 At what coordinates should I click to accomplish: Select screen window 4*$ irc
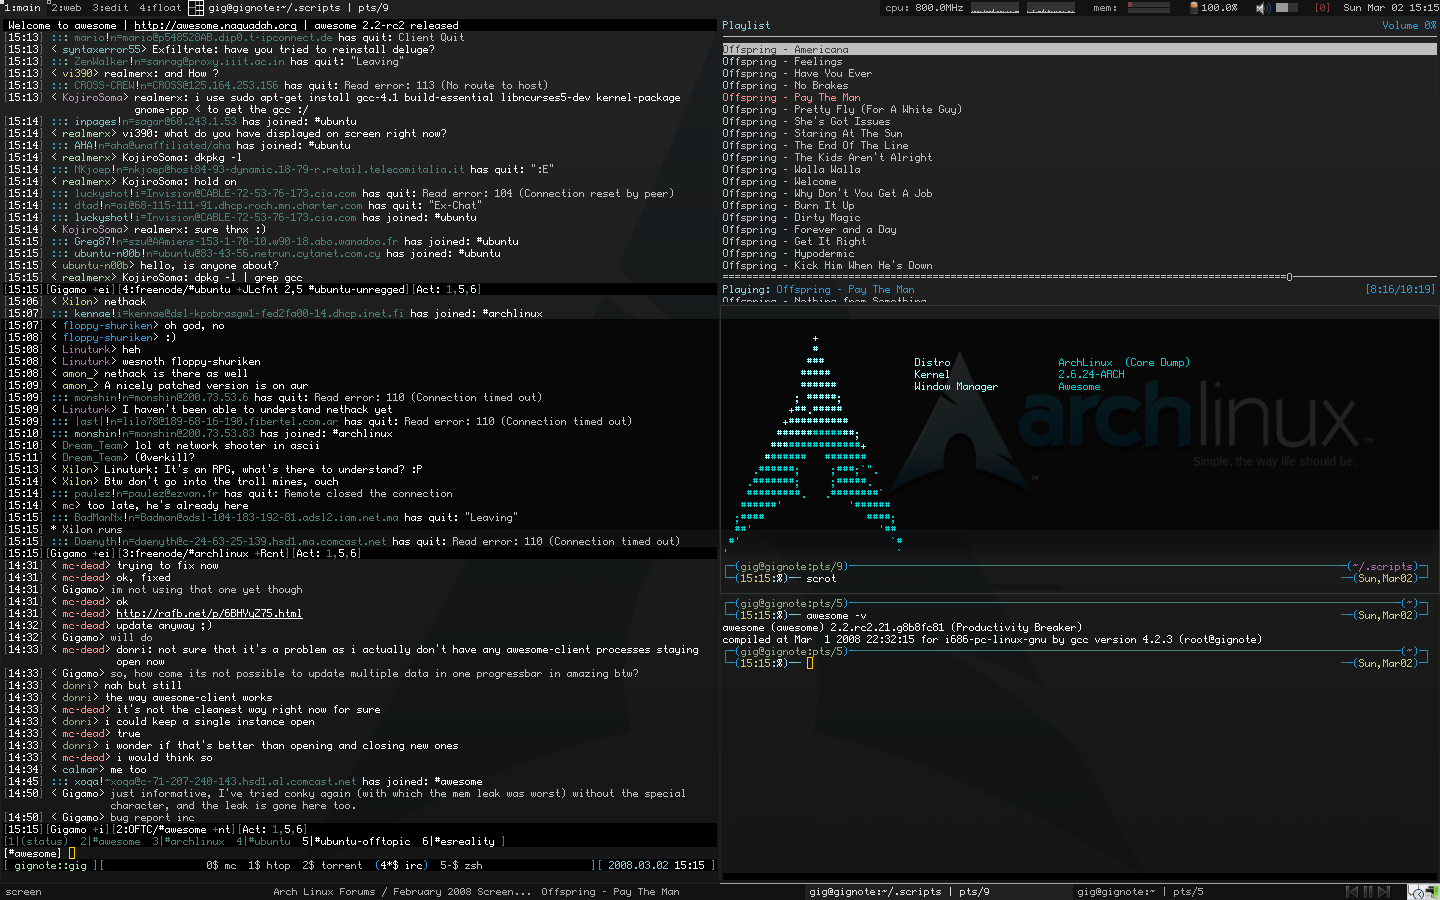[x=401, y=865]
